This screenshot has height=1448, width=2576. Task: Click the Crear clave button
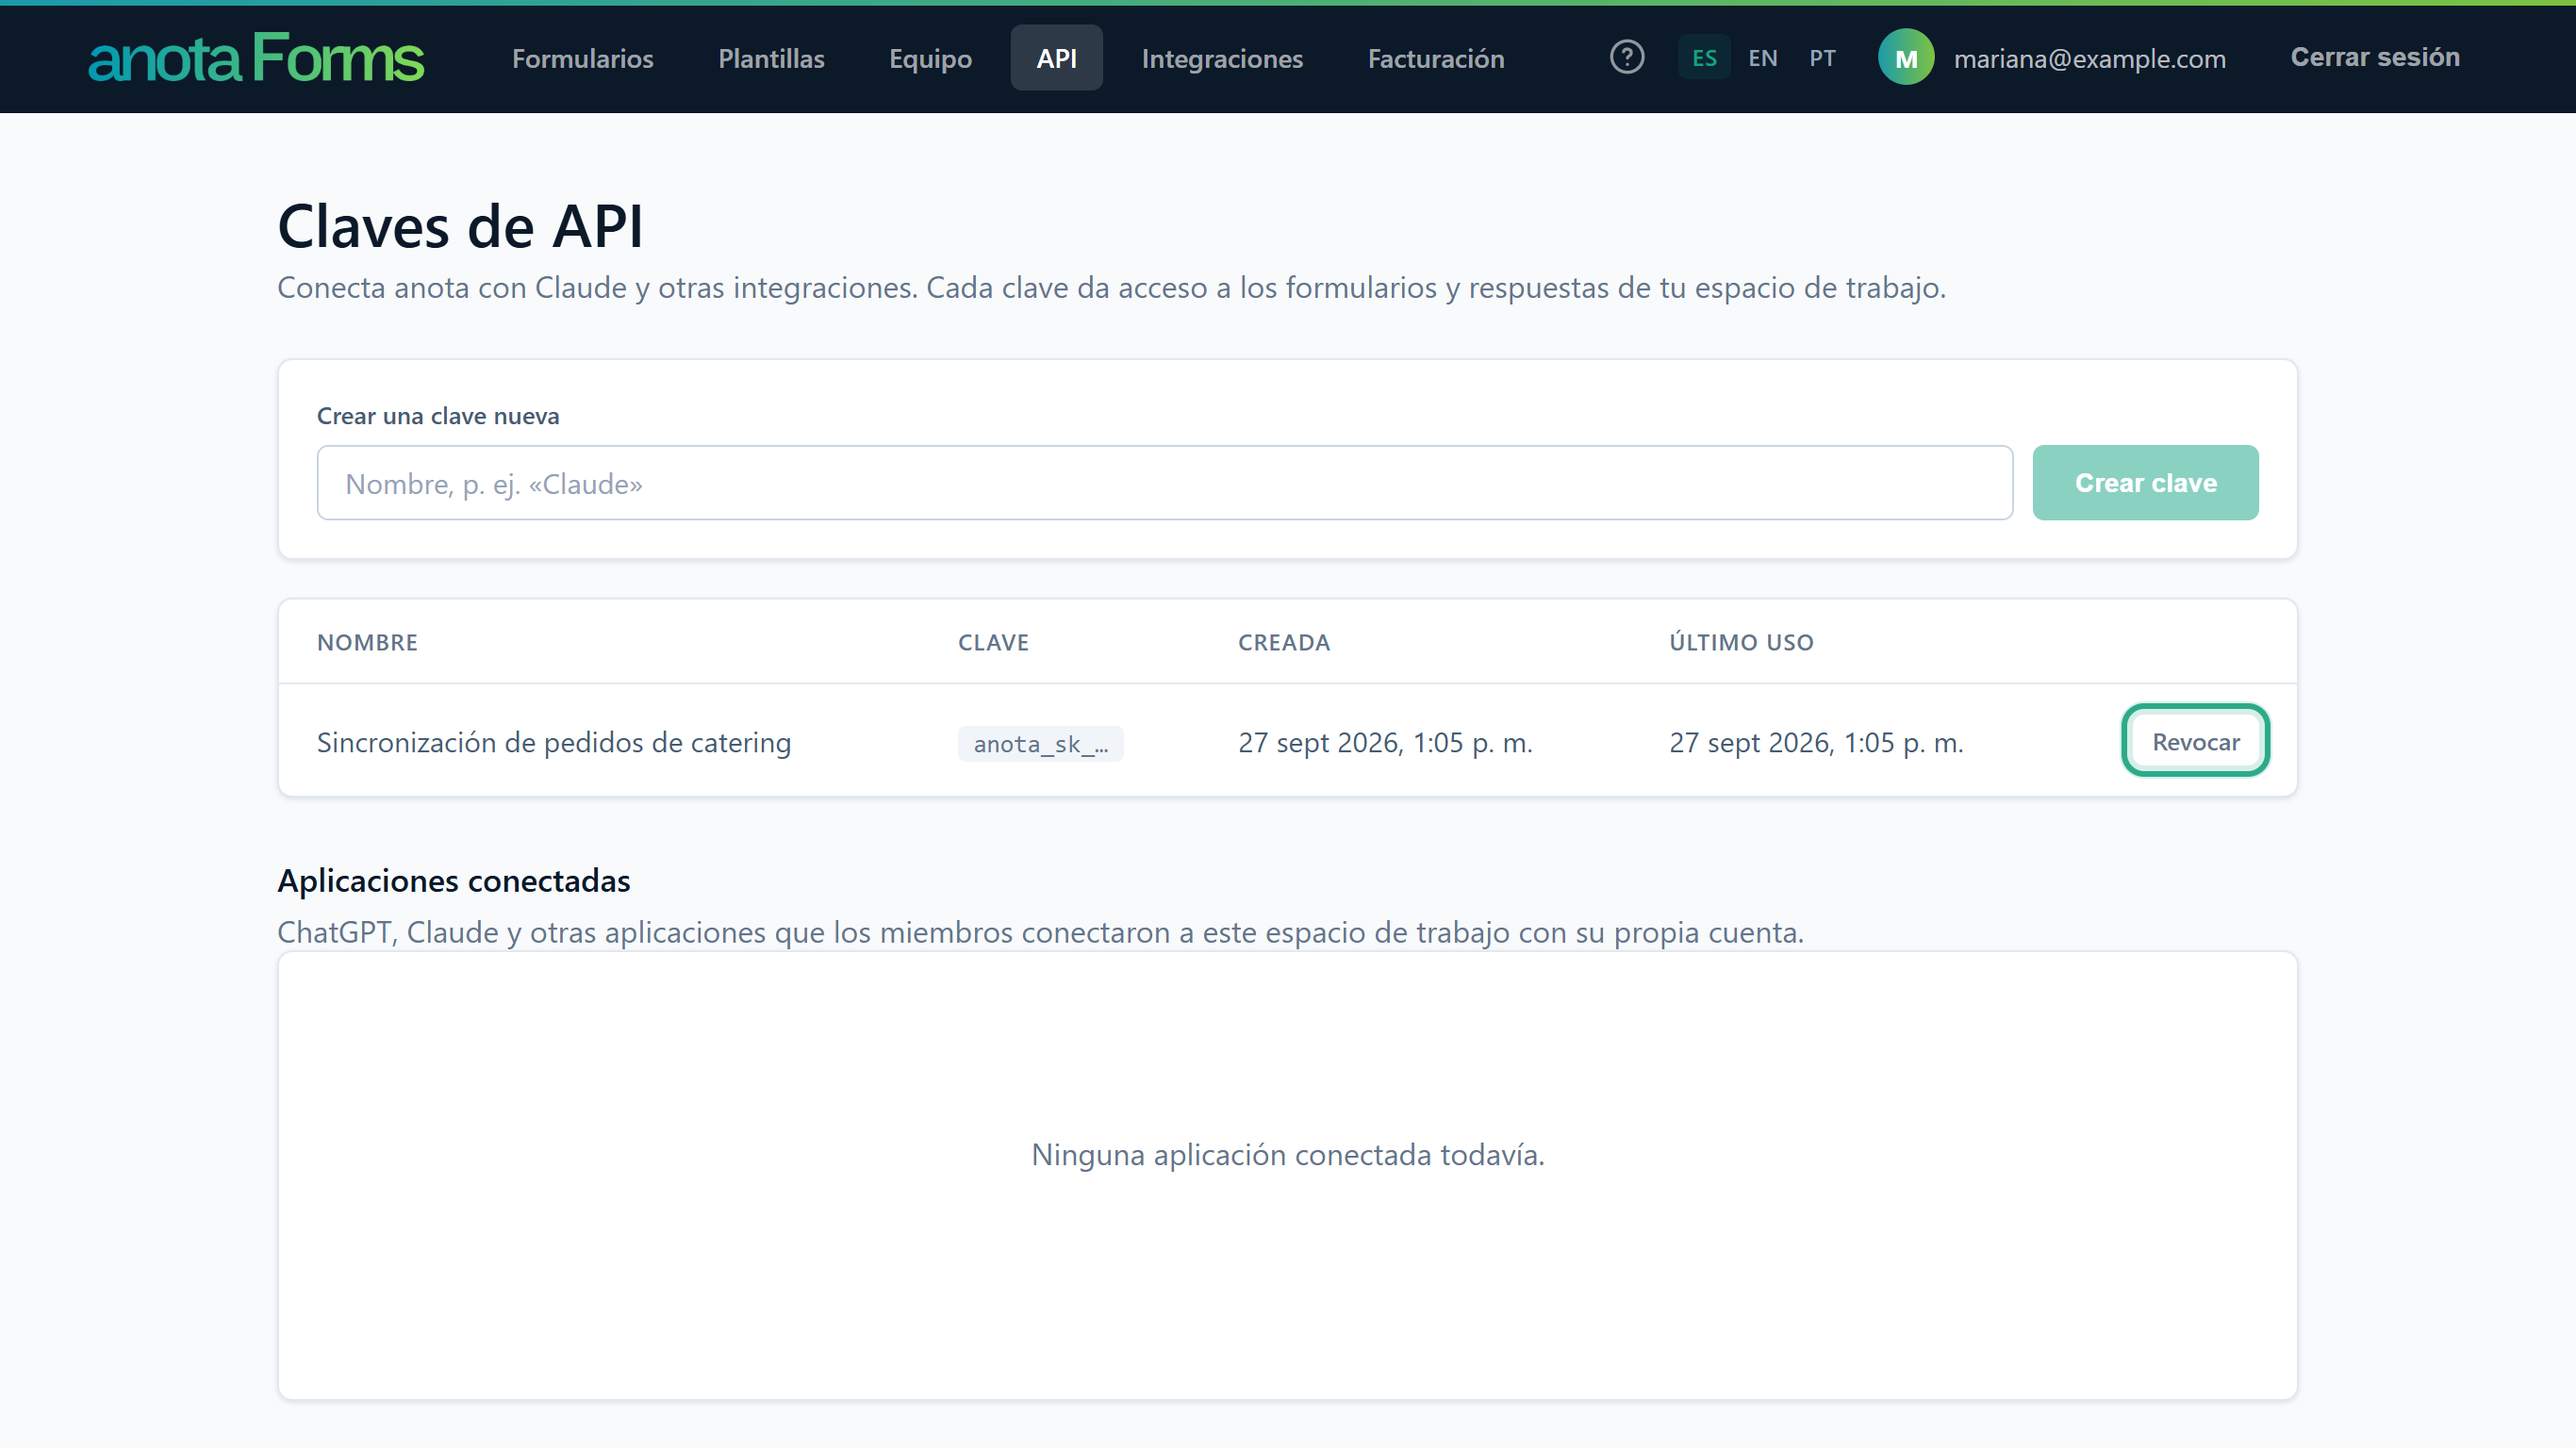2145,483
